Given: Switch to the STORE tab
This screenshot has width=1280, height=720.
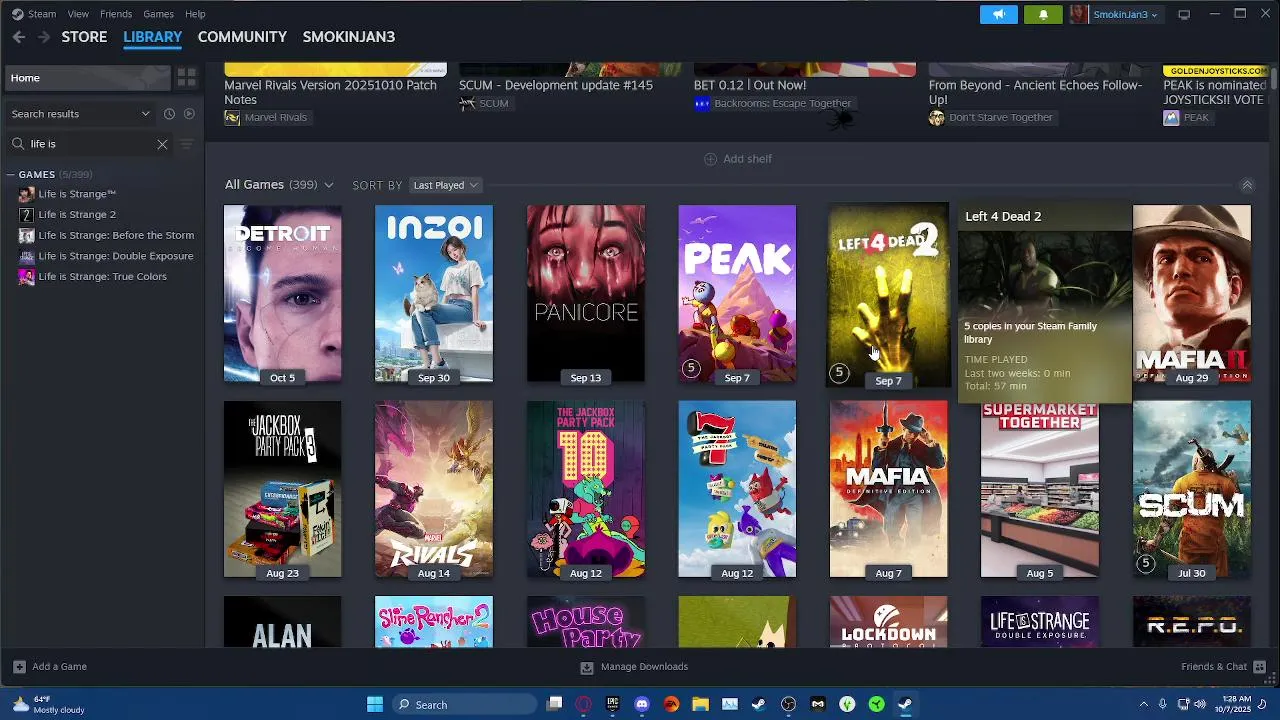Looking at the screenshot, I should pos(84,37).
